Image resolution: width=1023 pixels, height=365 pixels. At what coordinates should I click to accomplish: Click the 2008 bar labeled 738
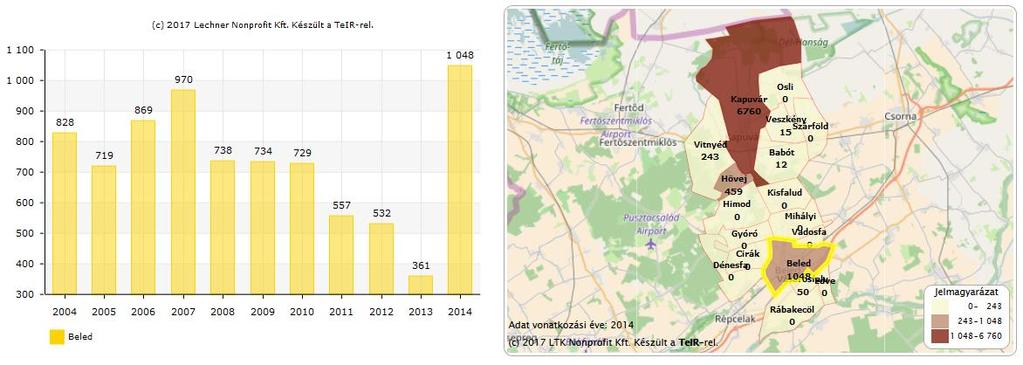click(x=222, y=227)
